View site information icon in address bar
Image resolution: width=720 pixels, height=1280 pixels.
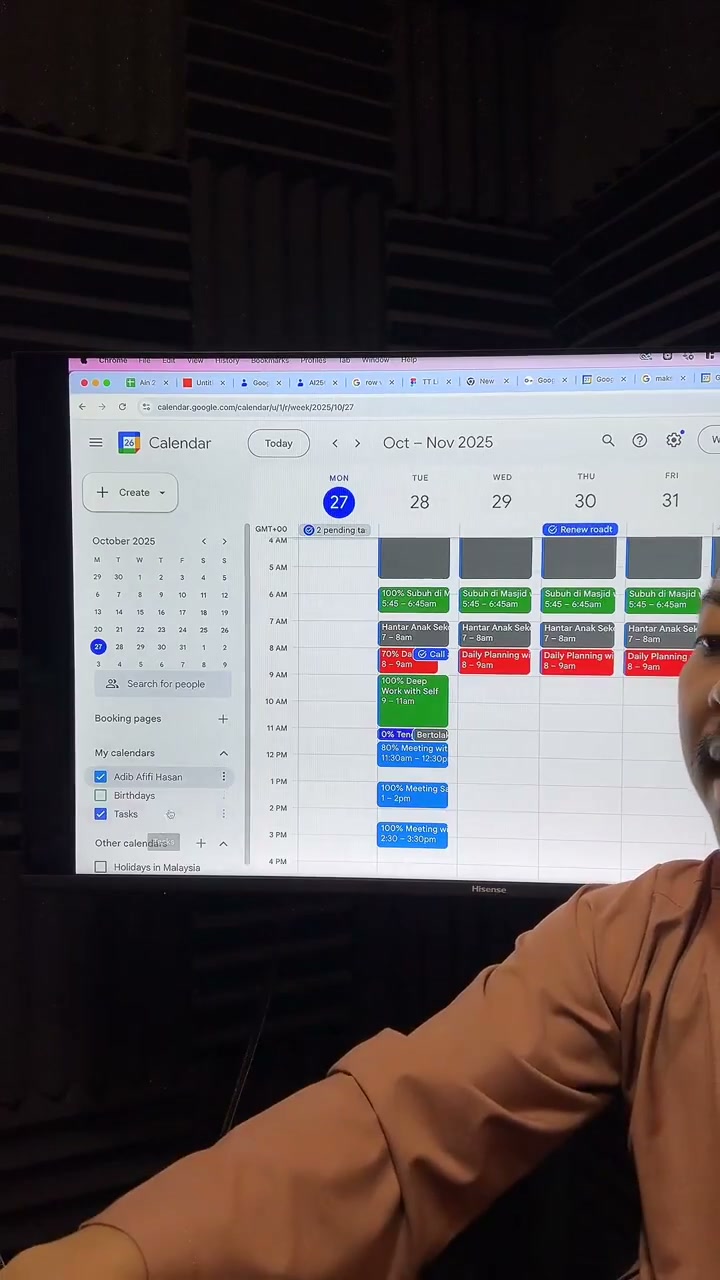coord(146,407)
